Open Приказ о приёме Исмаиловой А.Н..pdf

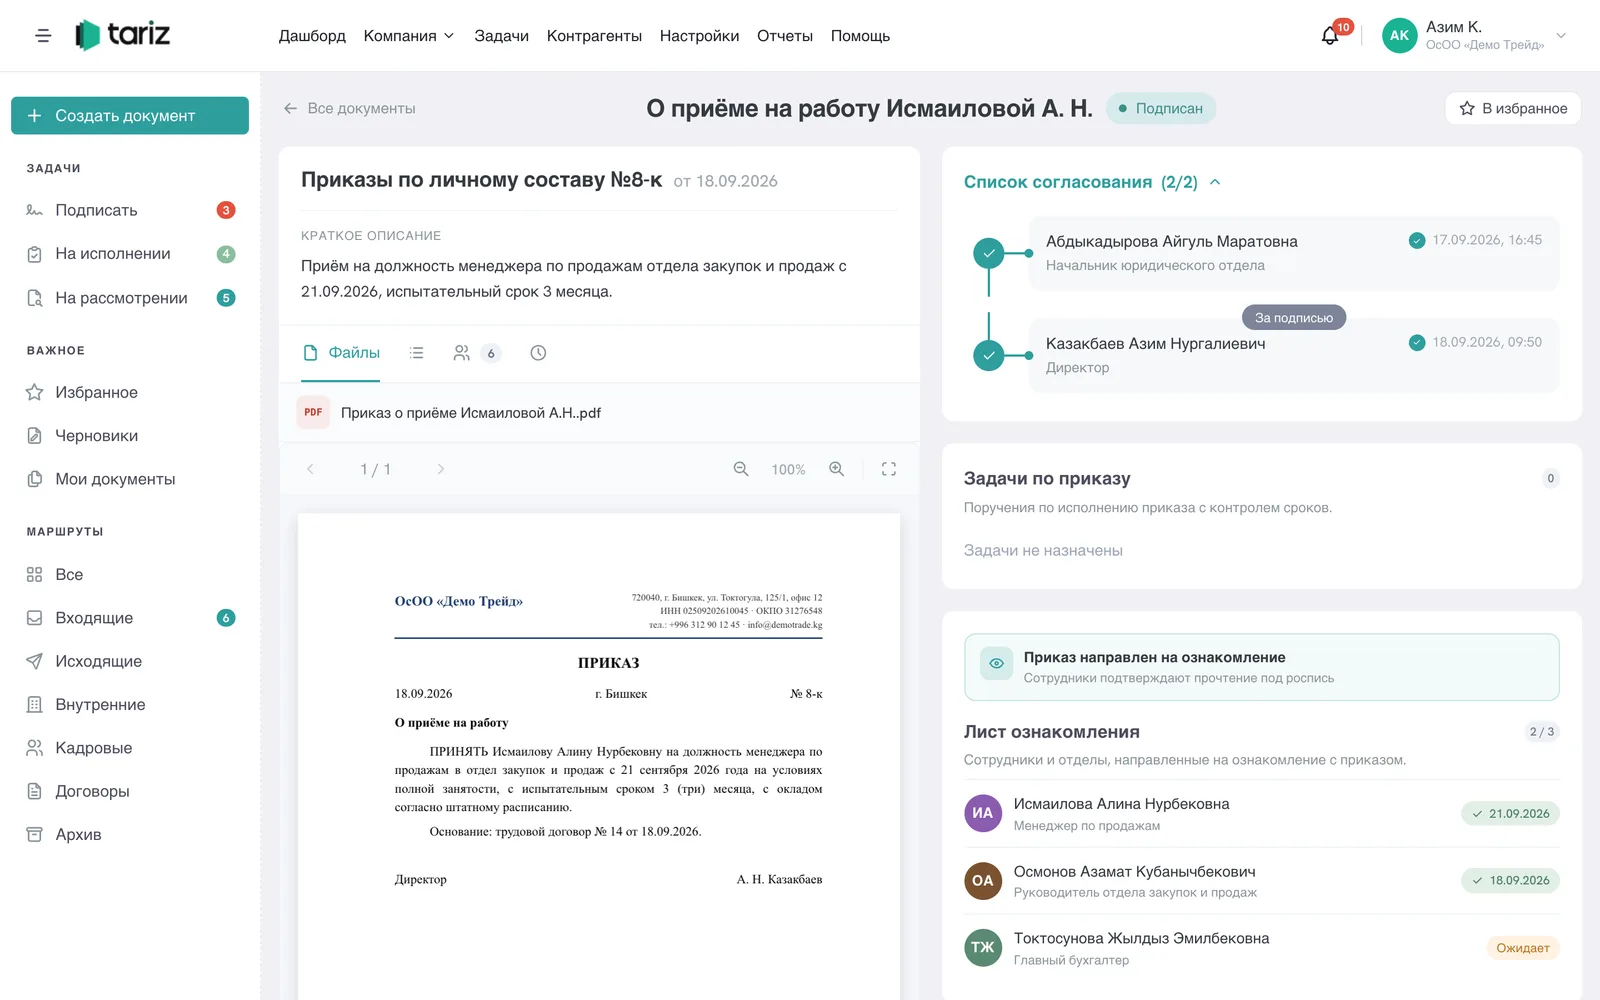(471, 412)
